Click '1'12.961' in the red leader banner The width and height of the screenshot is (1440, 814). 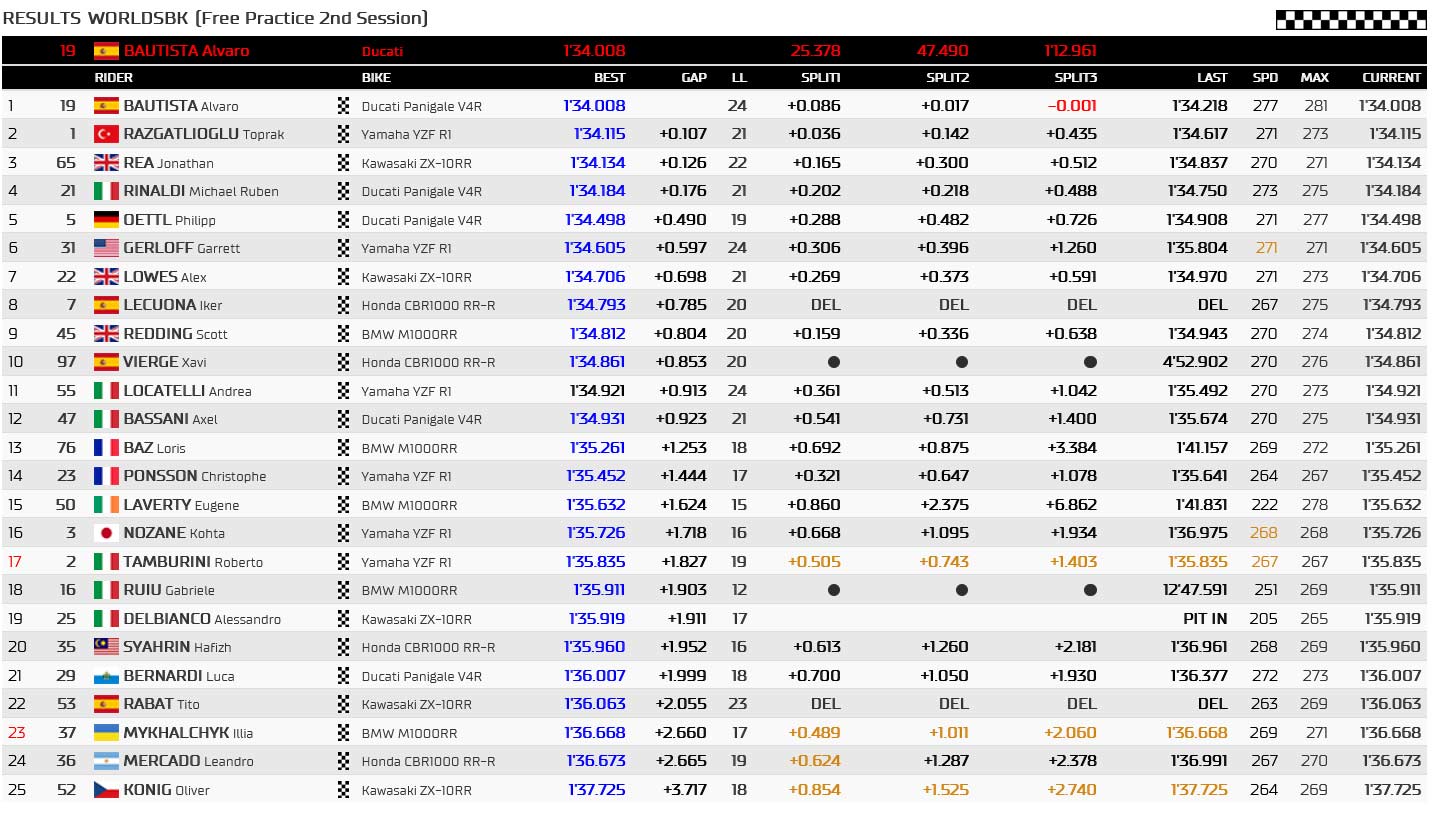[1070, 51]
